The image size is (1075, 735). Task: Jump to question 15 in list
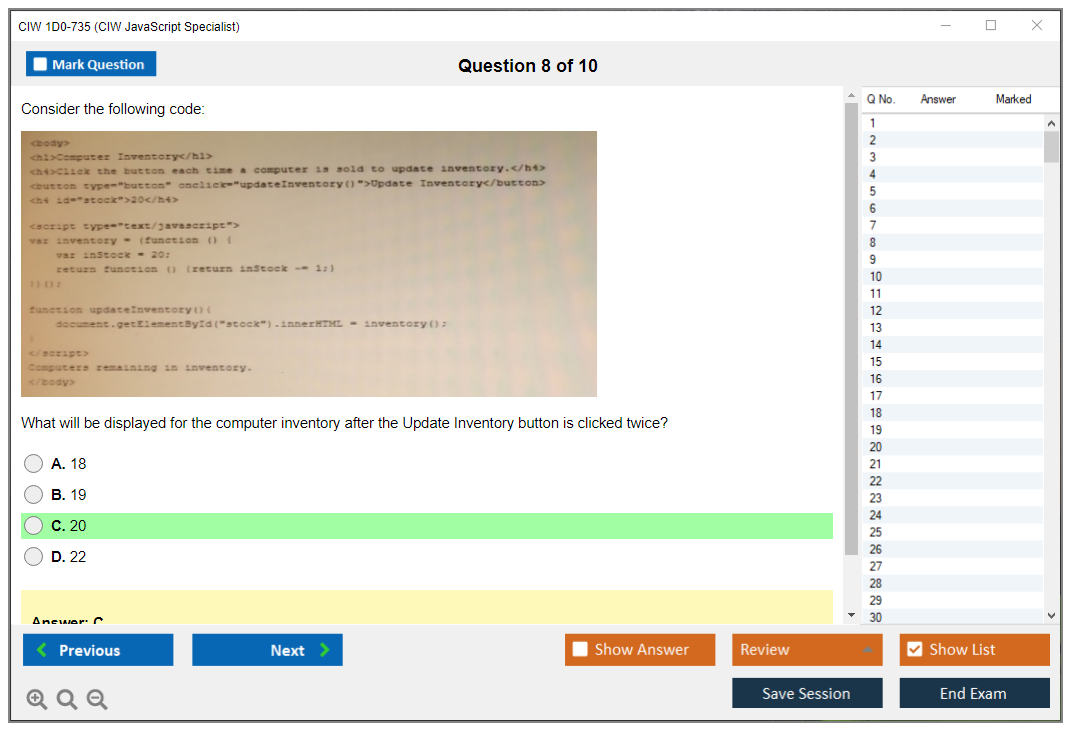(x=876, y=362)
